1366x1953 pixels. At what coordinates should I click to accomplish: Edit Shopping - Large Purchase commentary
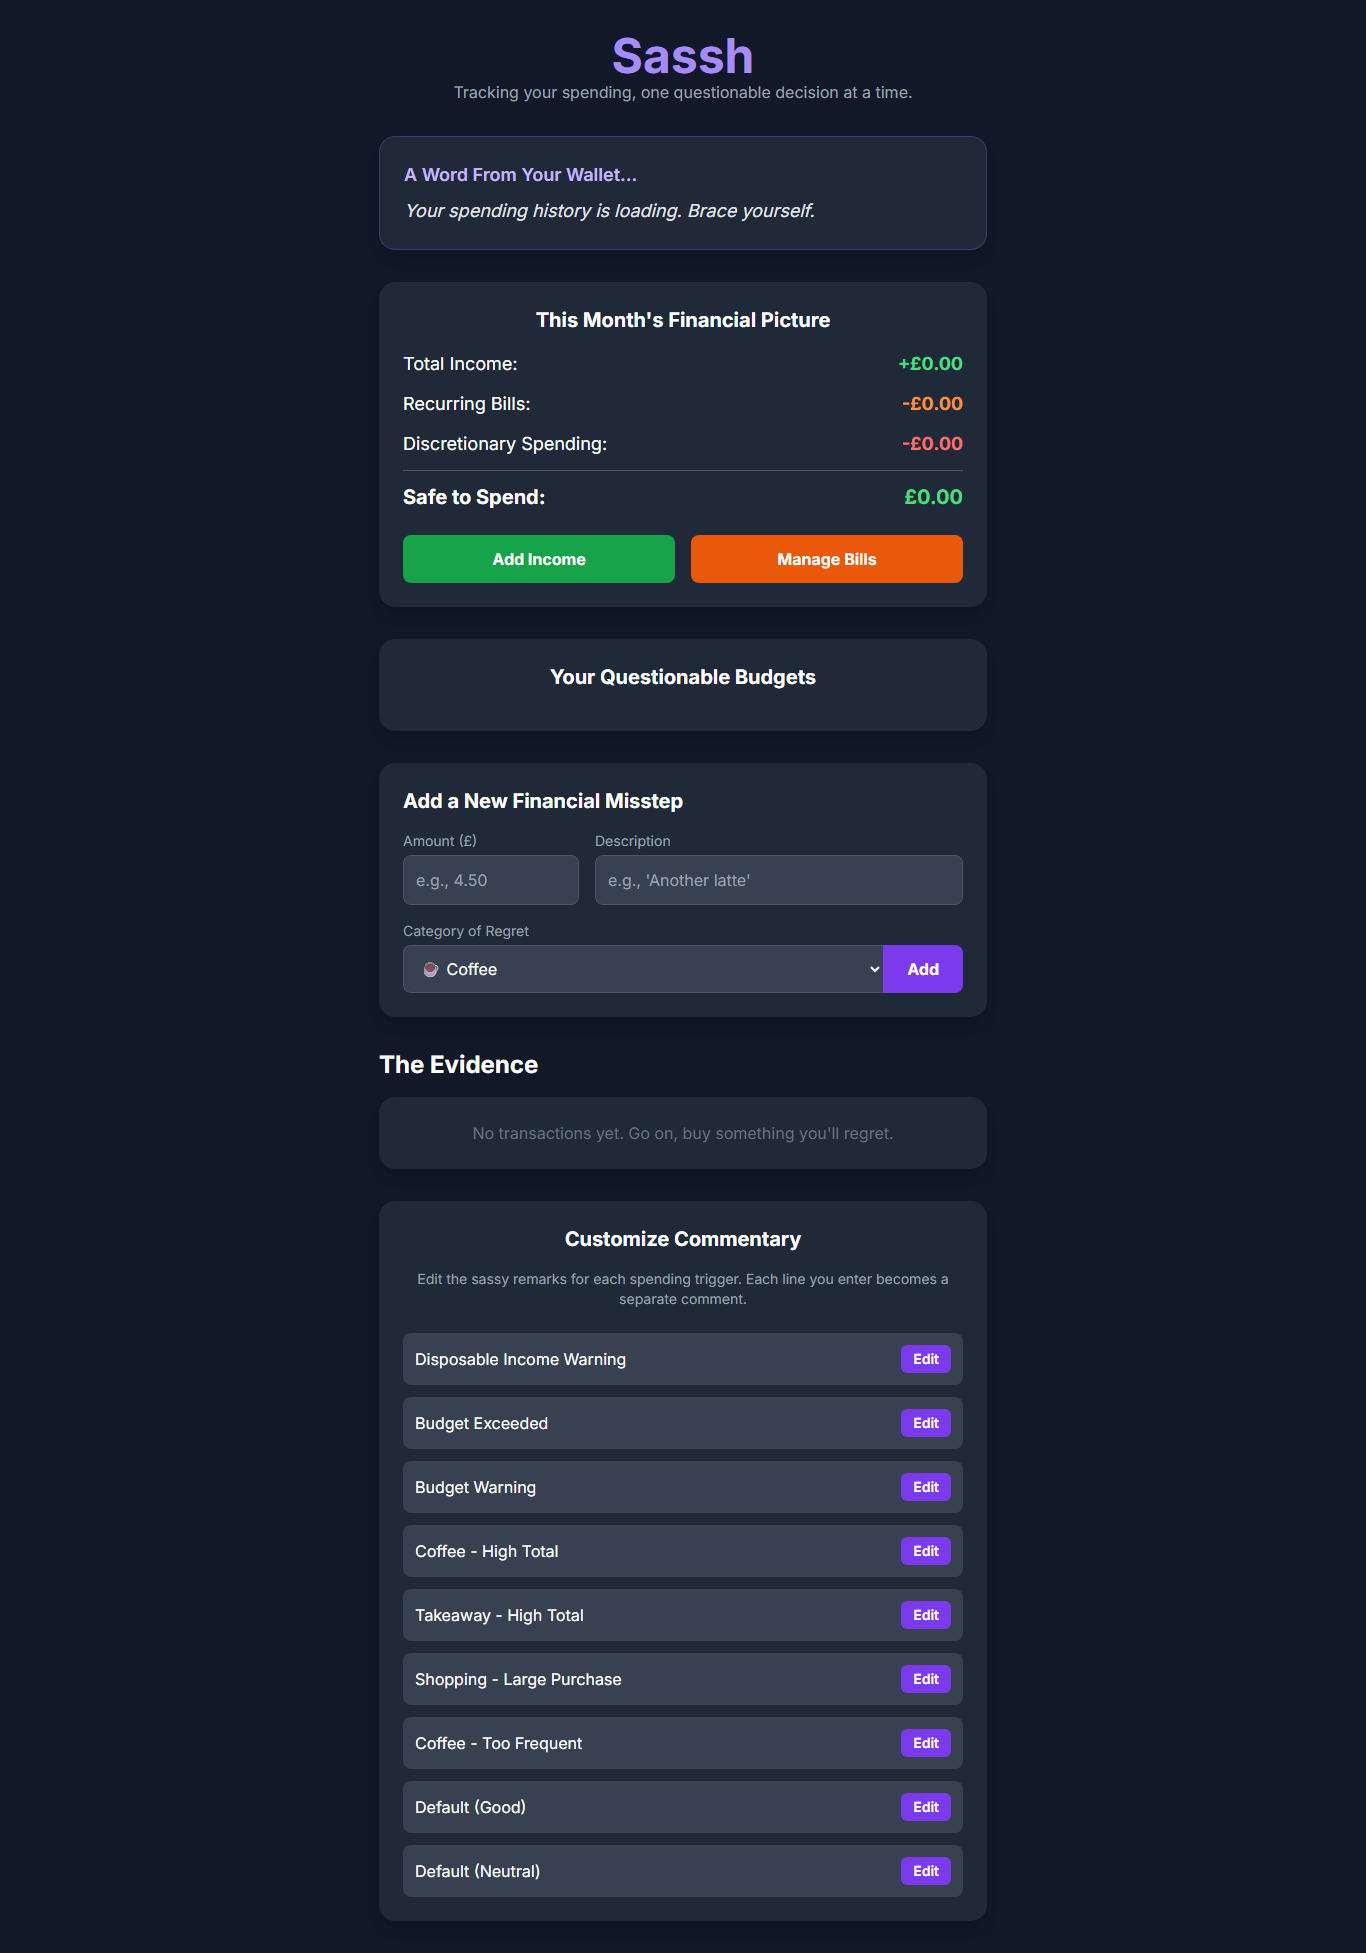(926, 1679)
